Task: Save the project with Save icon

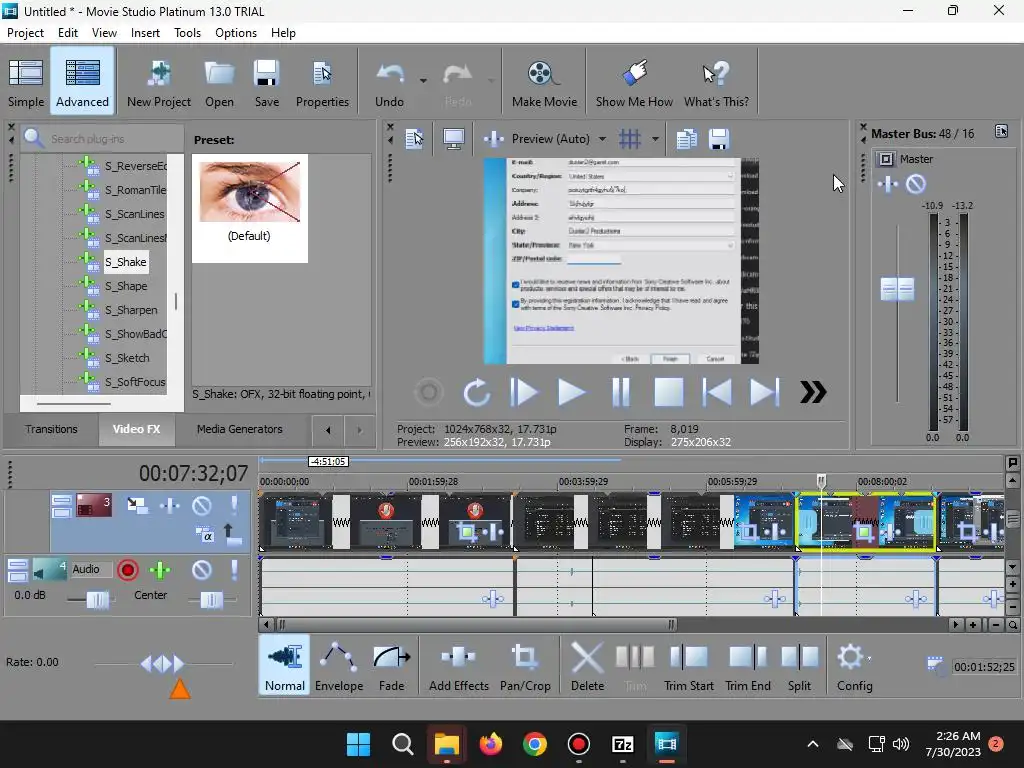Action: point(266,82)
